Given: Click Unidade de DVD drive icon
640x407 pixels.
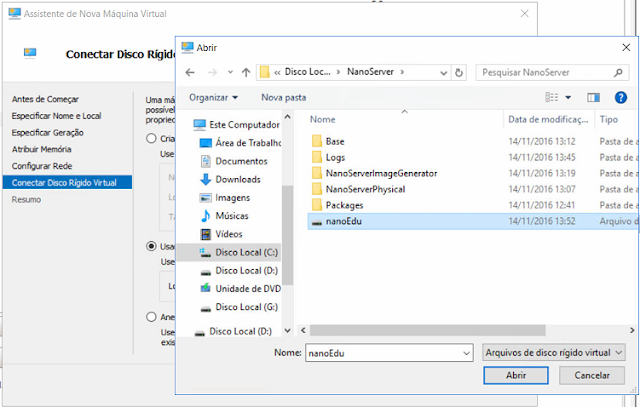Looking at the screenshot, I should pos(205,288).
